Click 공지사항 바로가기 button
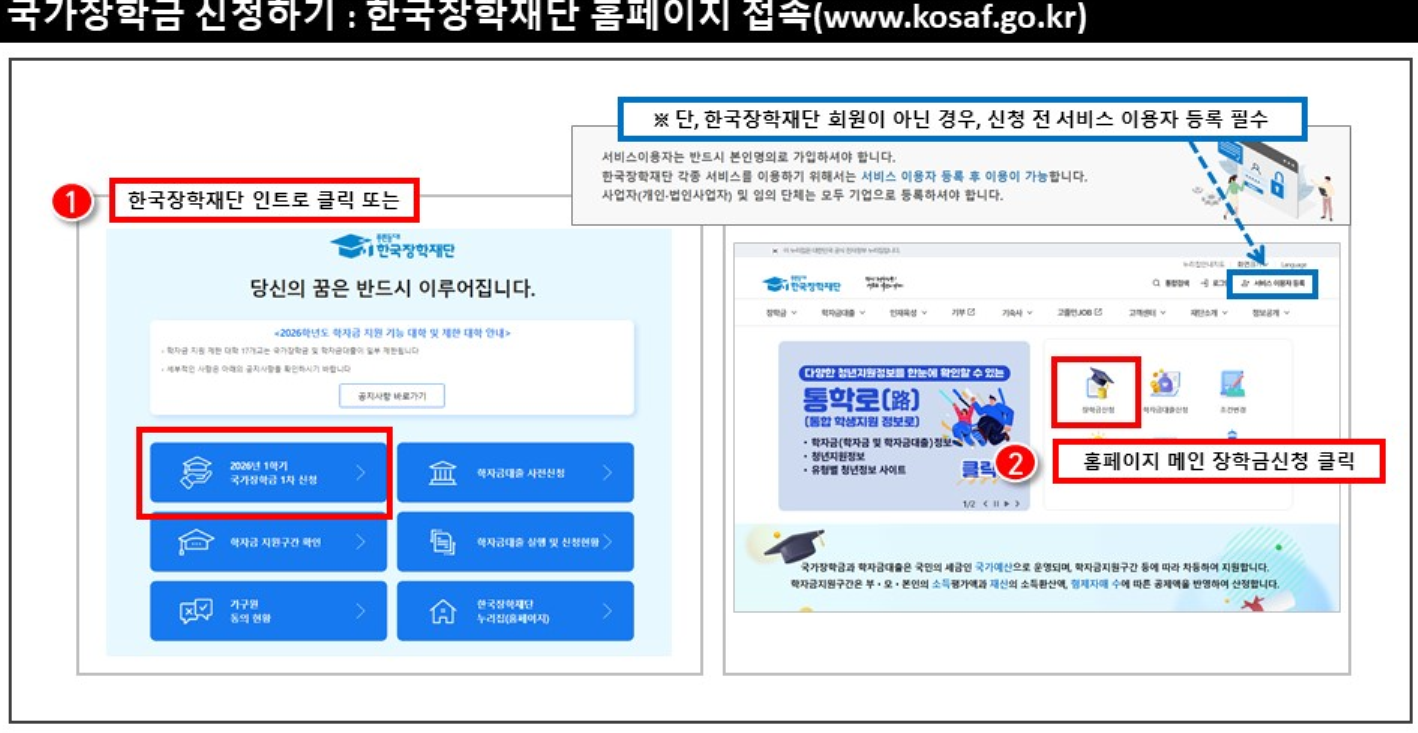The height and width of the screenshot is (733, 1418). click(x=392, y=396)
